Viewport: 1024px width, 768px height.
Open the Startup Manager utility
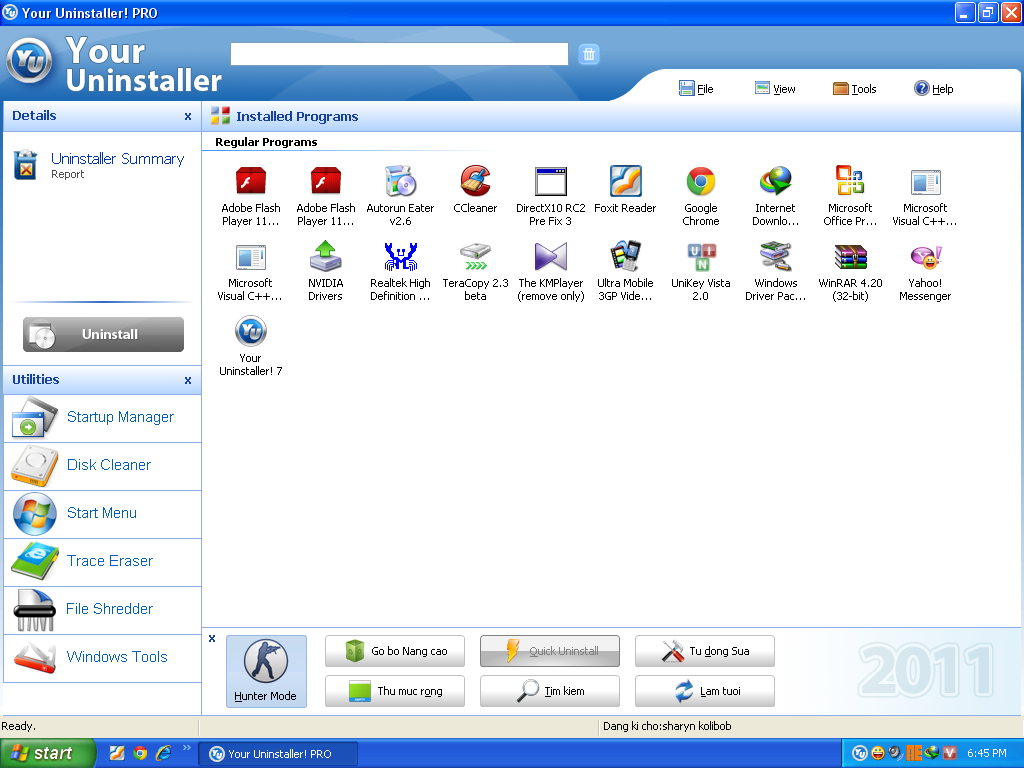click(x=102, y=418)
